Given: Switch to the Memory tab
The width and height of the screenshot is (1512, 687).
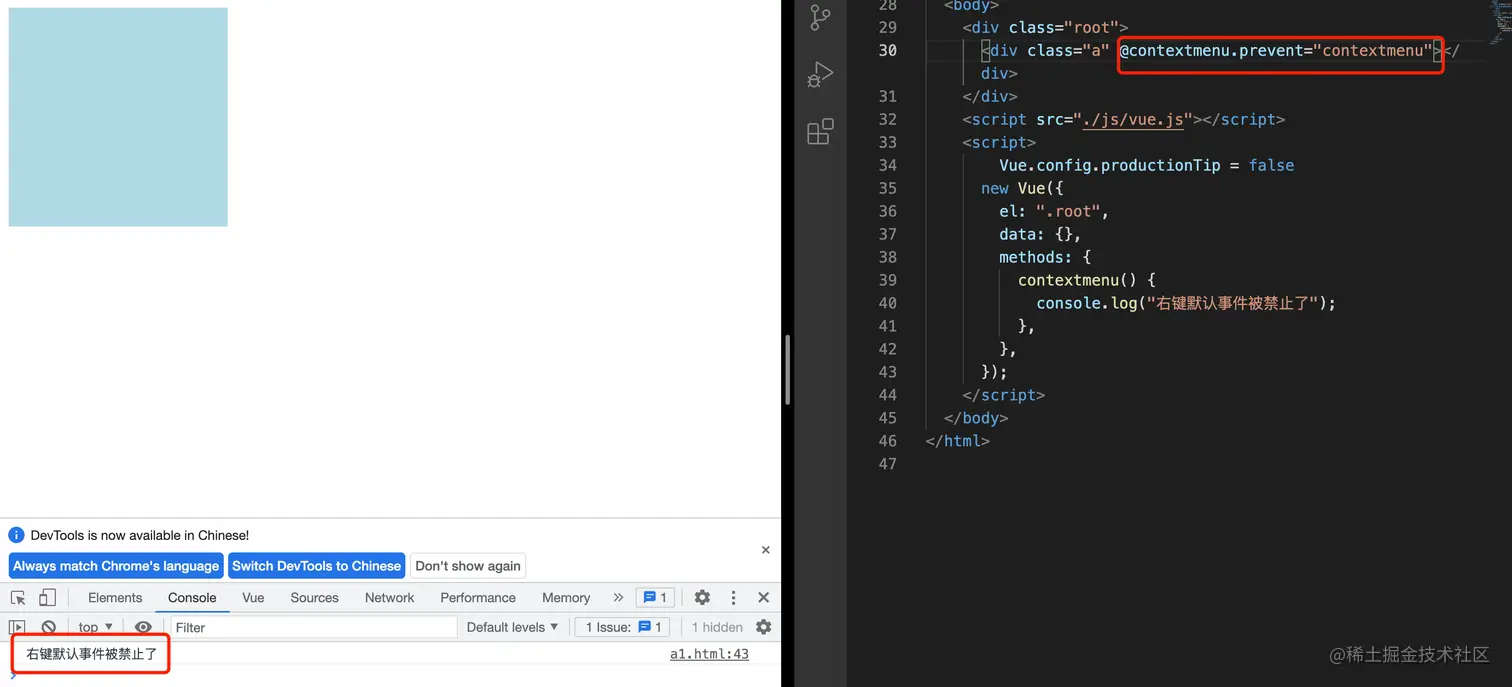Looking at the screenshot, I should pos(566,597).
